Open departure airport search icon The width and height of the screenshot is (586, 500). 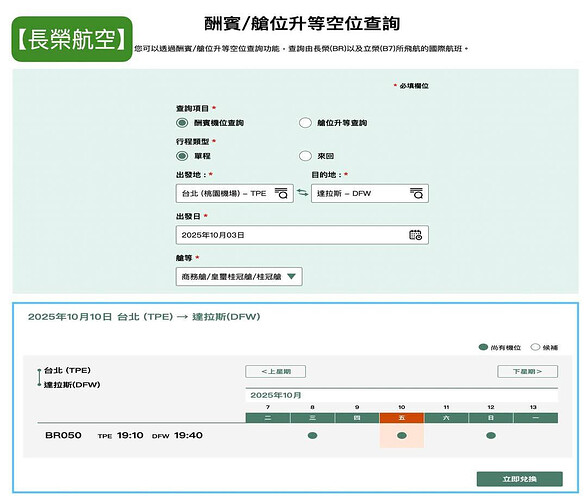click(x=281, y=193)
